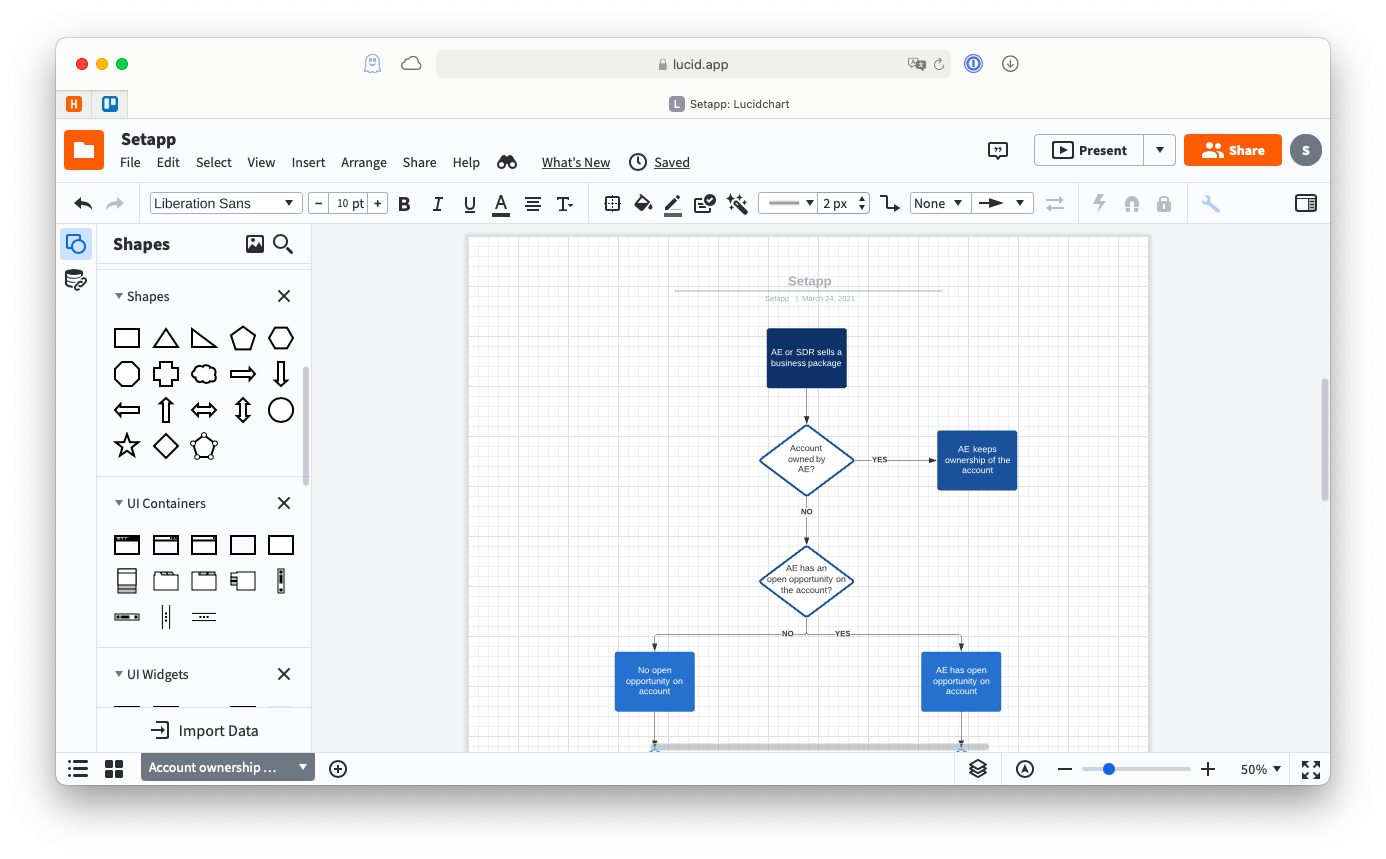The image size is (1386, 859).
Task: Click the lock icon in toolbar
Action: coord(1164,204)
